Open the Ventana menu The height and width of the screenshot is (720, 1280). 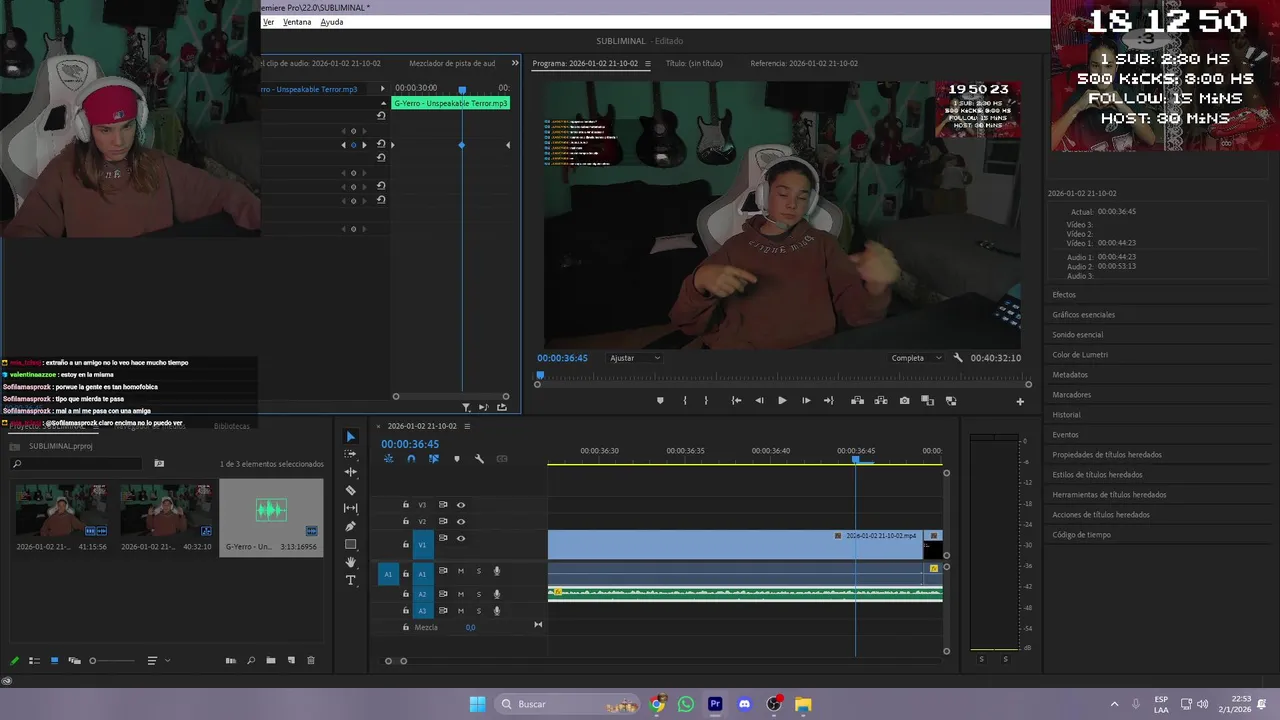point(297,22)
